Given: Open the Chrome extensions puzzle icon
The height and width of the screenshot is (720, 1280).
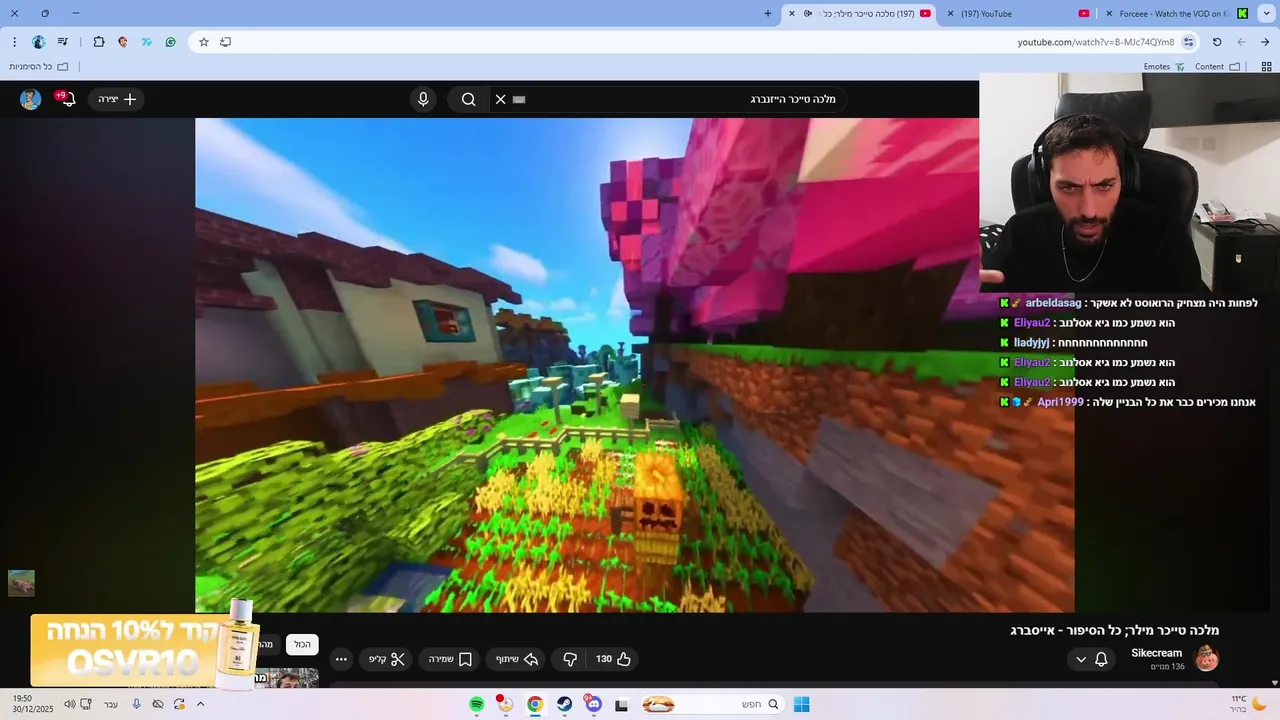Looking at the screenshot, I should click(98, 42).
